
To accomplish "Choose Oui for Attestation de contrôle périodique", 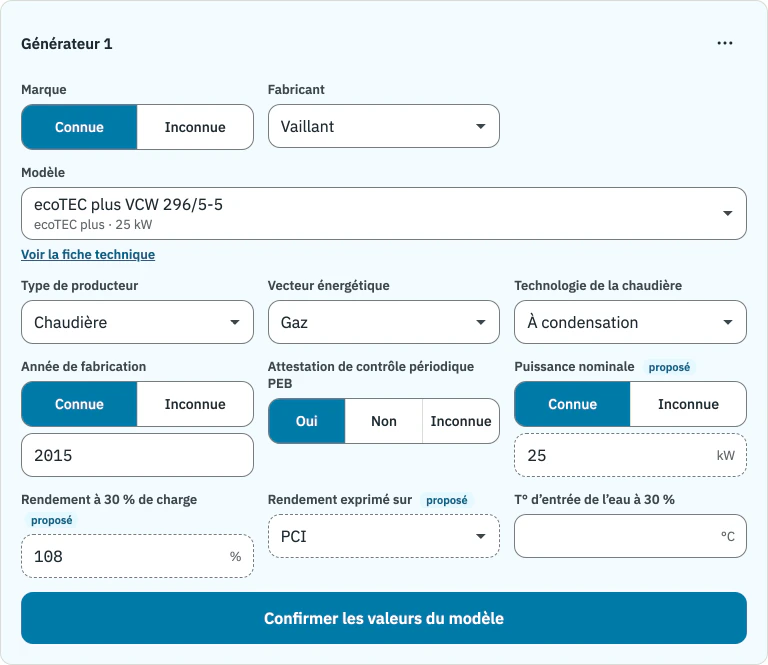I will pos(307,421).
